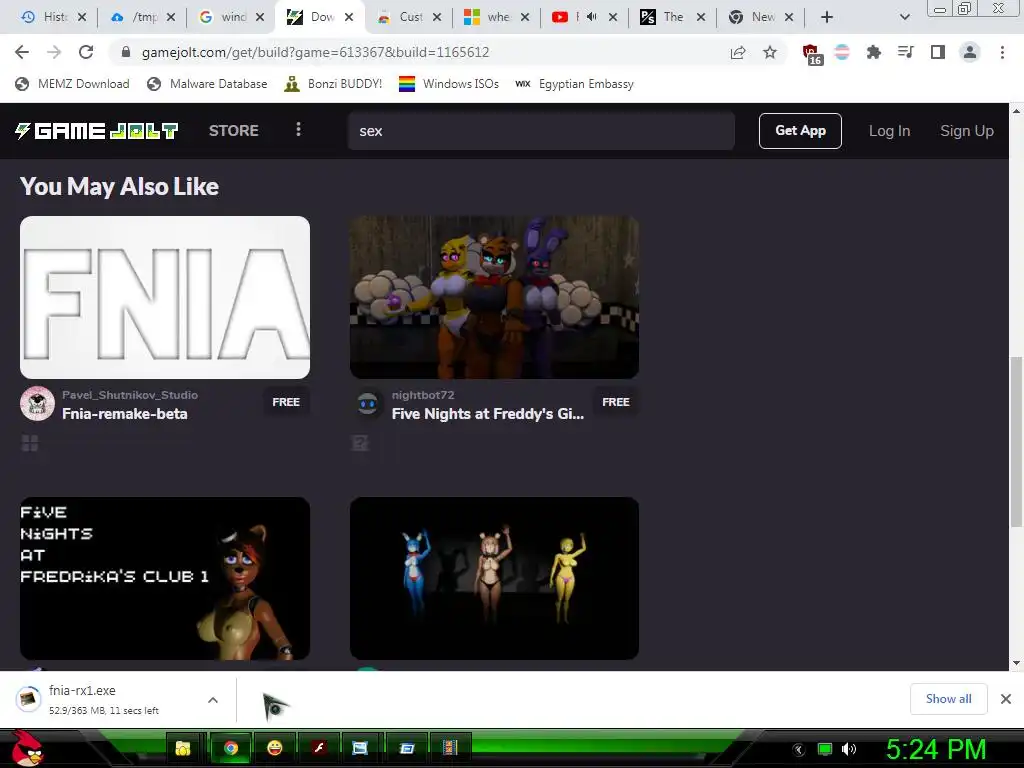Open the FNIA thumbnail card
The height and width of the screenshot is (768, 1024).
[165, 297]
